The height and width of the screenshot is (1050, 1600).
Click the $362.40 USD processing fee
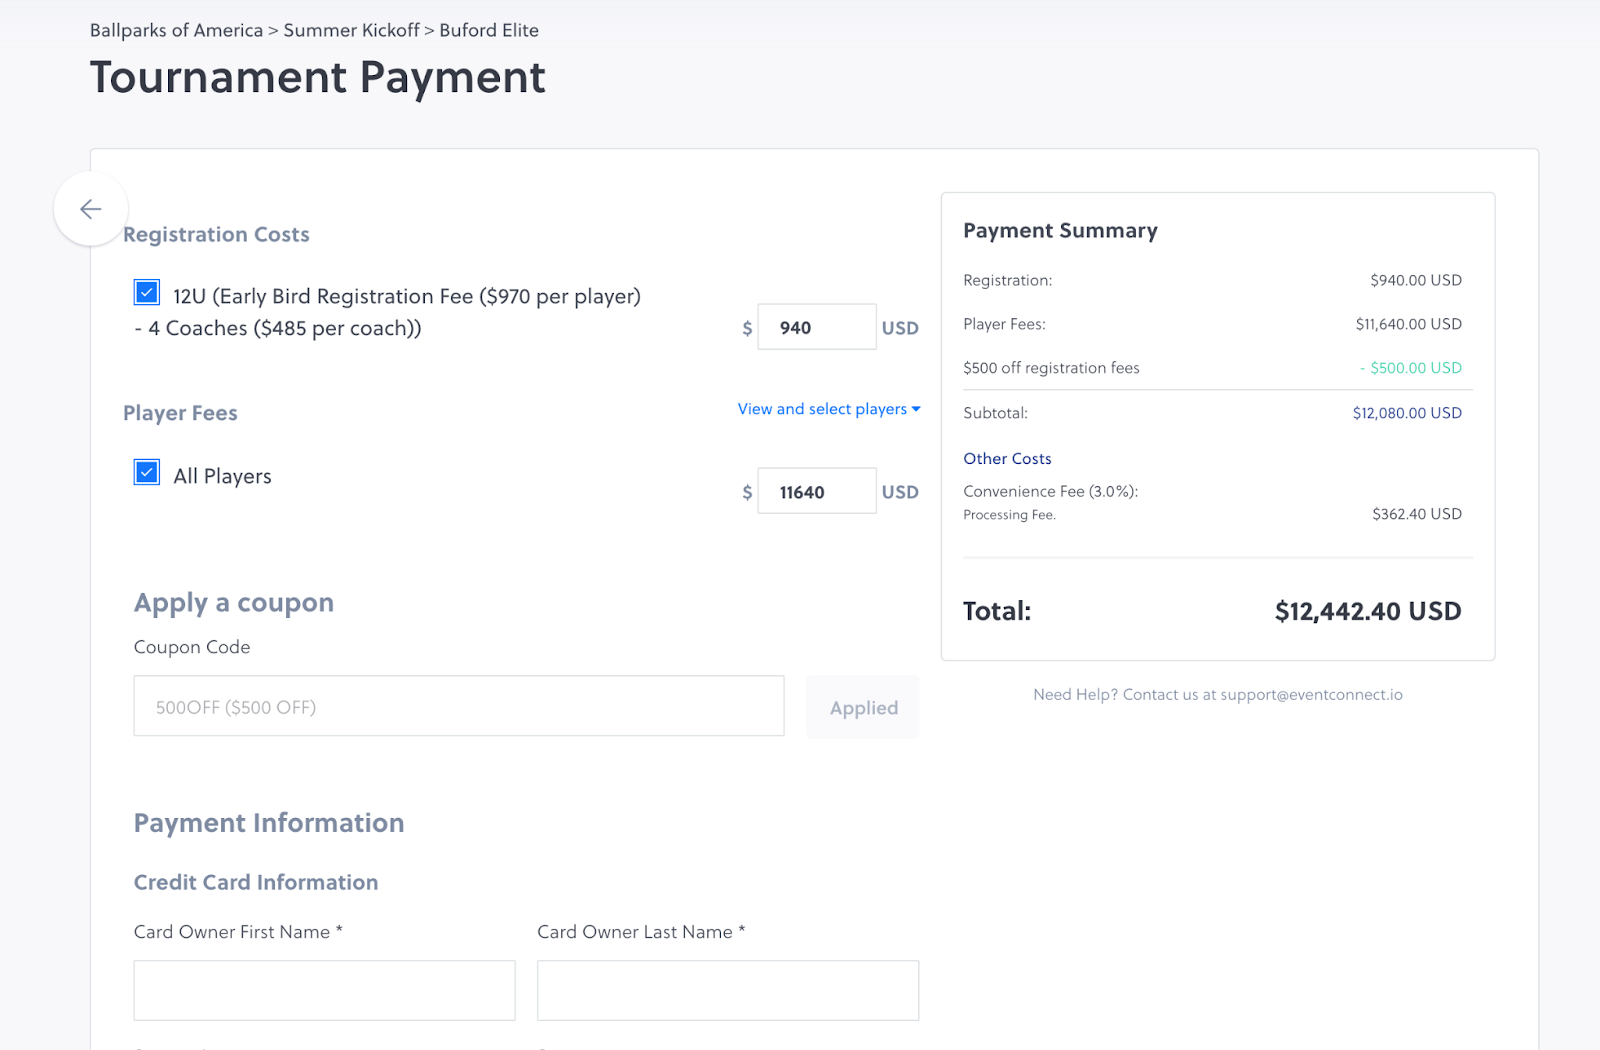[x=1417, y=514]
